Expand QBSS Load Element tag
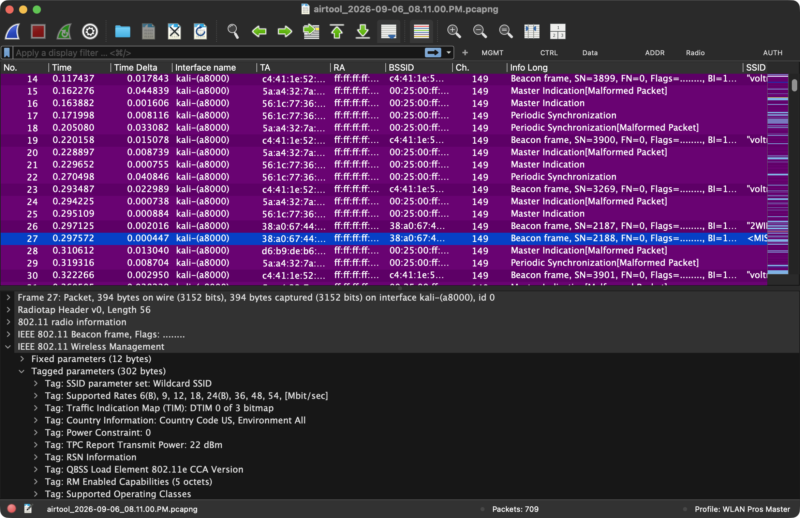The image size is (800, 518). pos(36,469)
